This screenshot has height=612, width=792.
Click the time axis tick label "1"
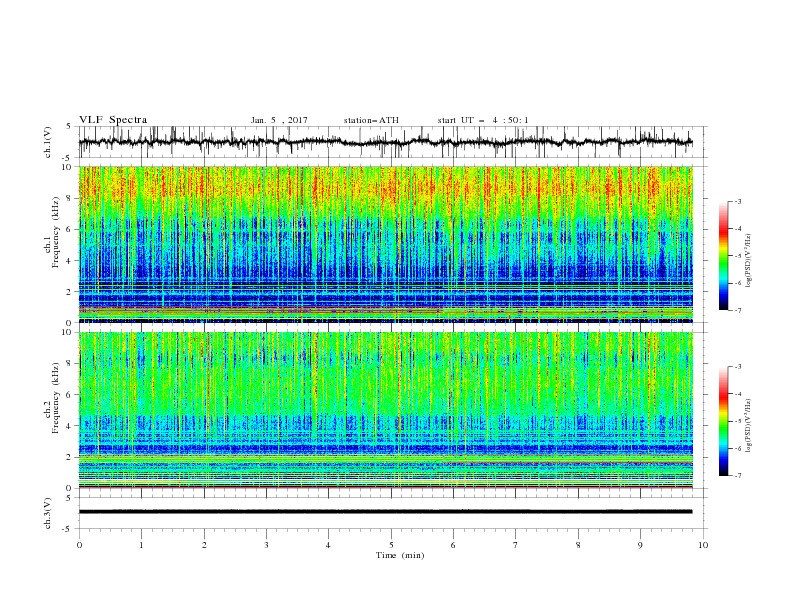(x=141, y=545)
